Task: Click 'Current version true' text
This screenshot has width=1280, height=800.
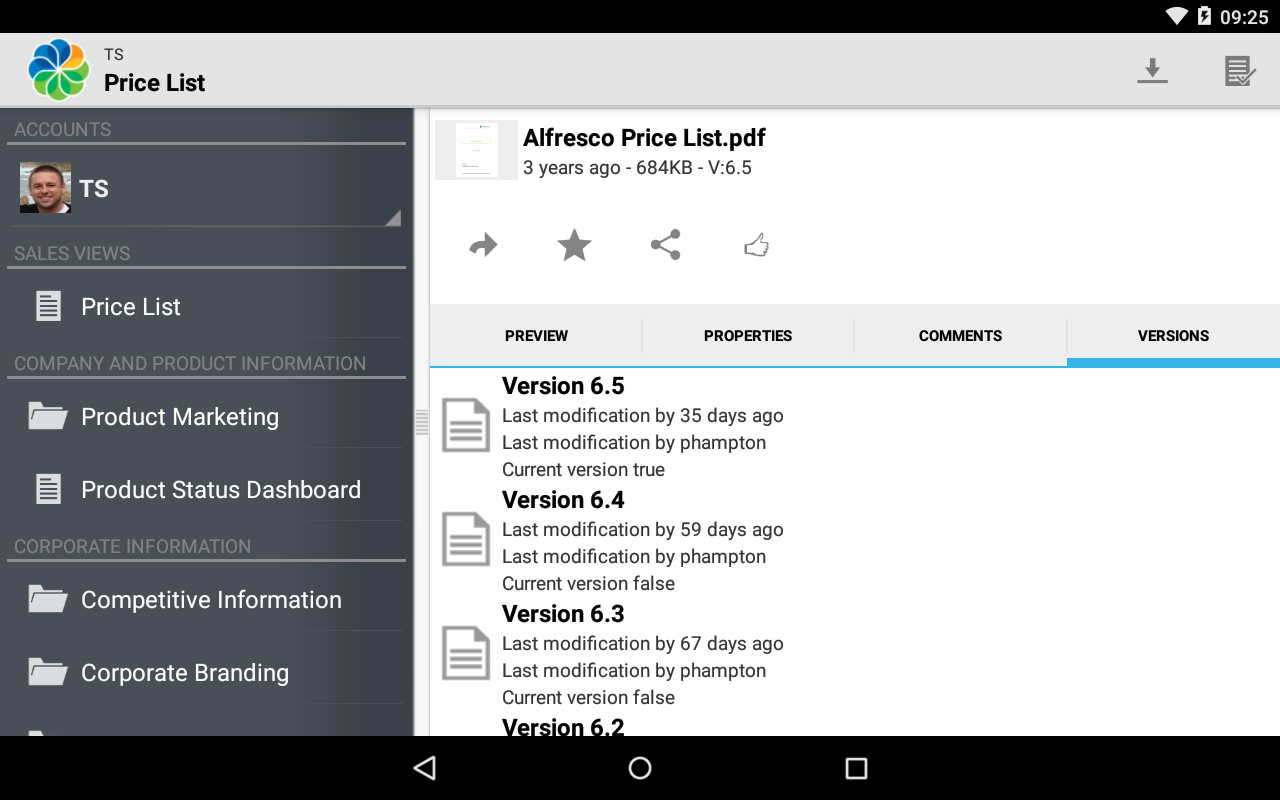Action: point(583,470)
